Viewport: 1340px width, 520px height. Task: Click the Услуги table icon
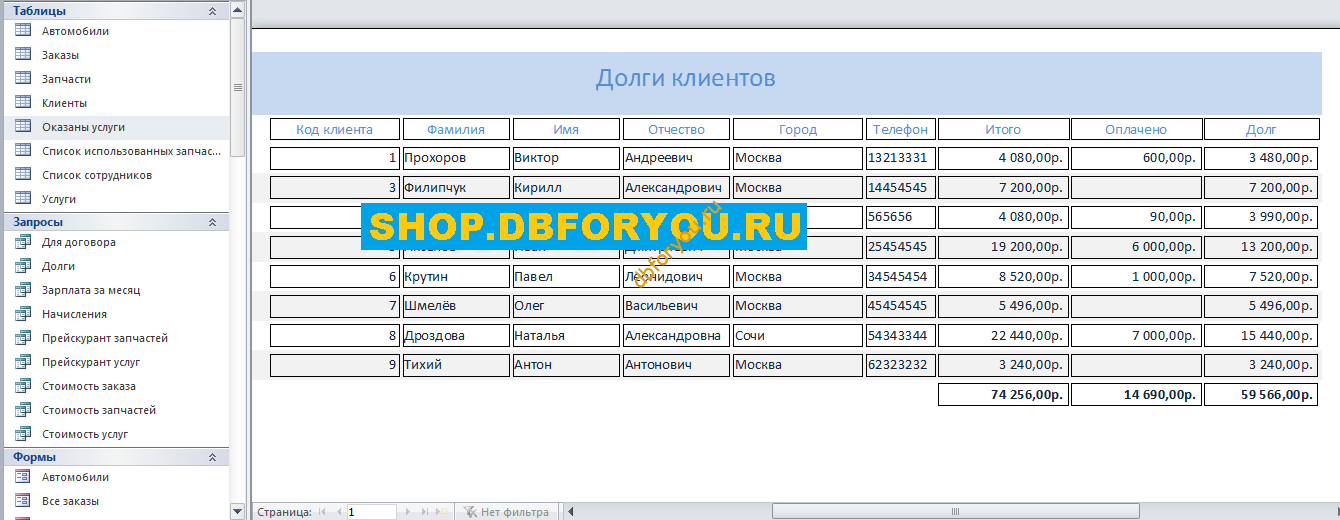coord(23,199)
